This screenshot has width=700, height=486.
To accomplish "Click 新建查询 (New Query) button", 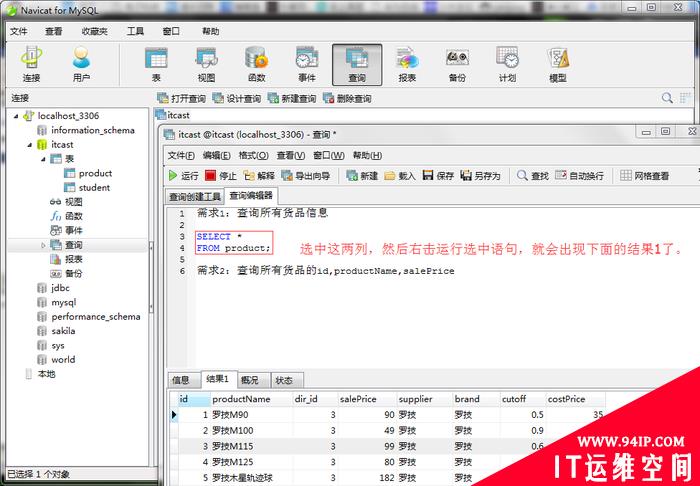I will 292,98.
